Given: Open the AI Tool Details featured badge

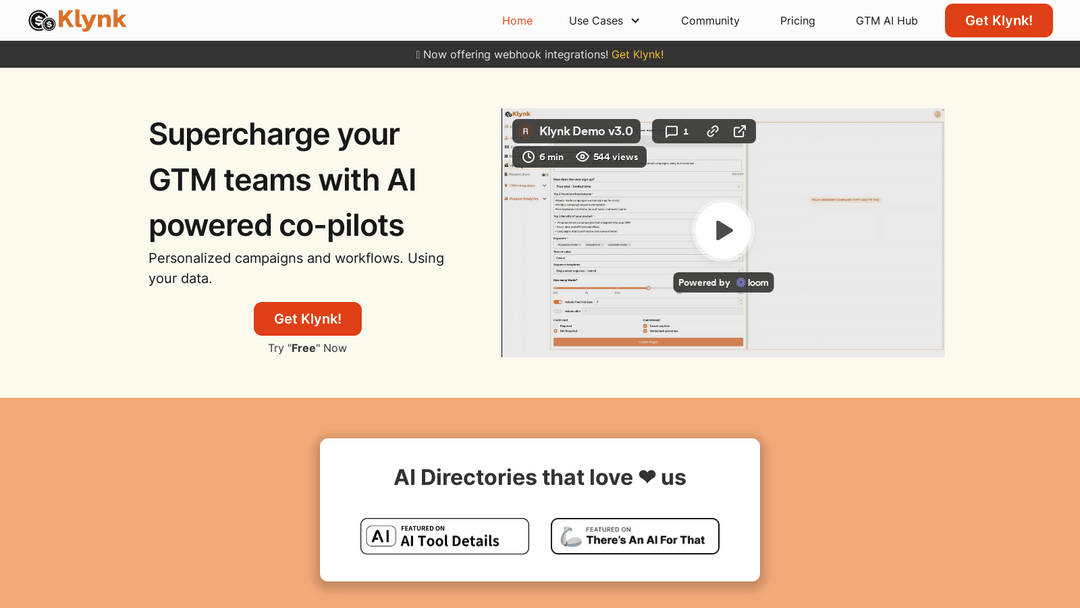Looking at the screenshot, I should tap(444, 536).
